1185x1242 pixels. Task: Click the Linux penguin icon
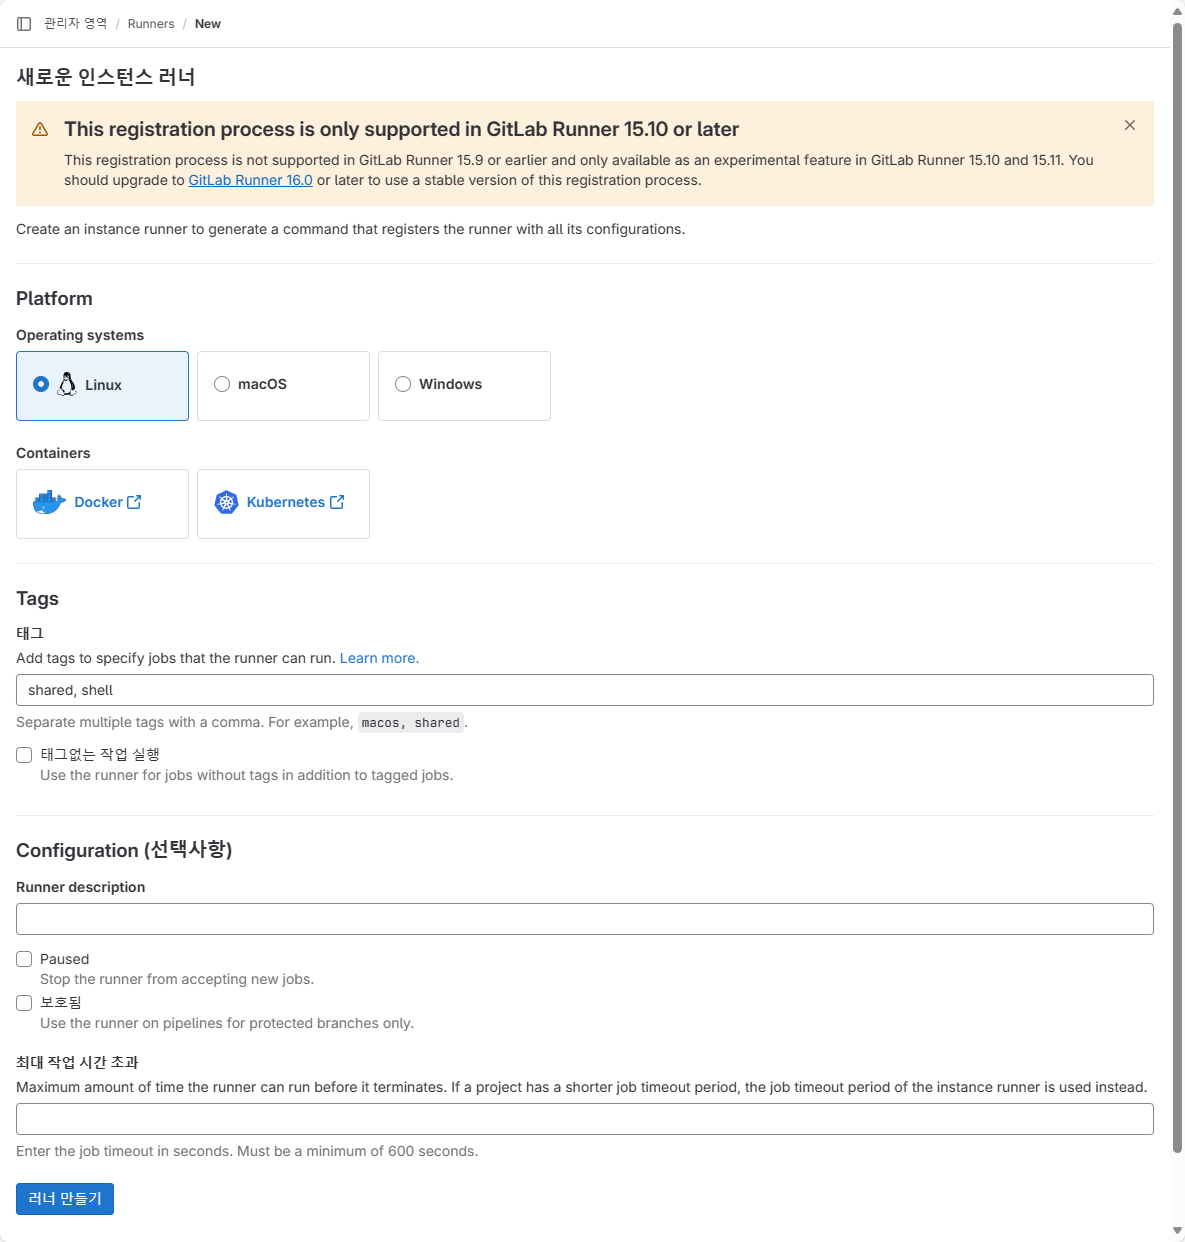[67, 384]
